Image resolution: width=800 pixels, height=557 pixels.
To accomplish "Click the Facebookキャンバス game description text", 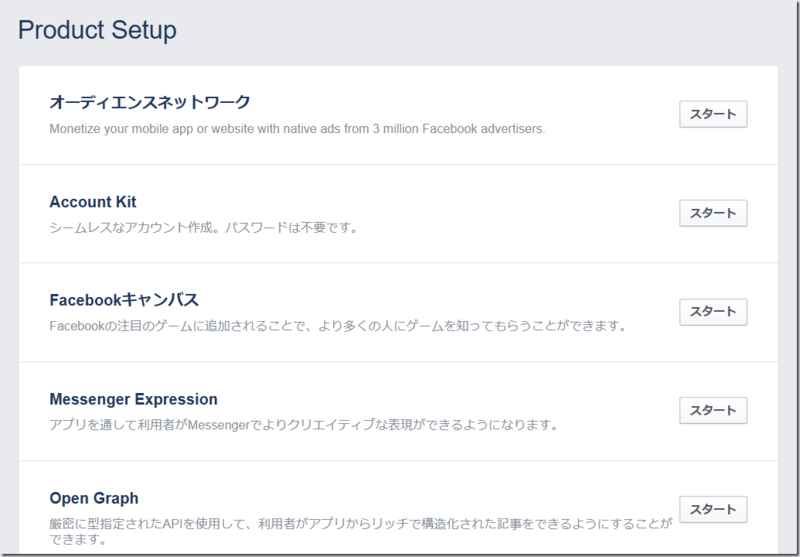I will click(338, 326).
